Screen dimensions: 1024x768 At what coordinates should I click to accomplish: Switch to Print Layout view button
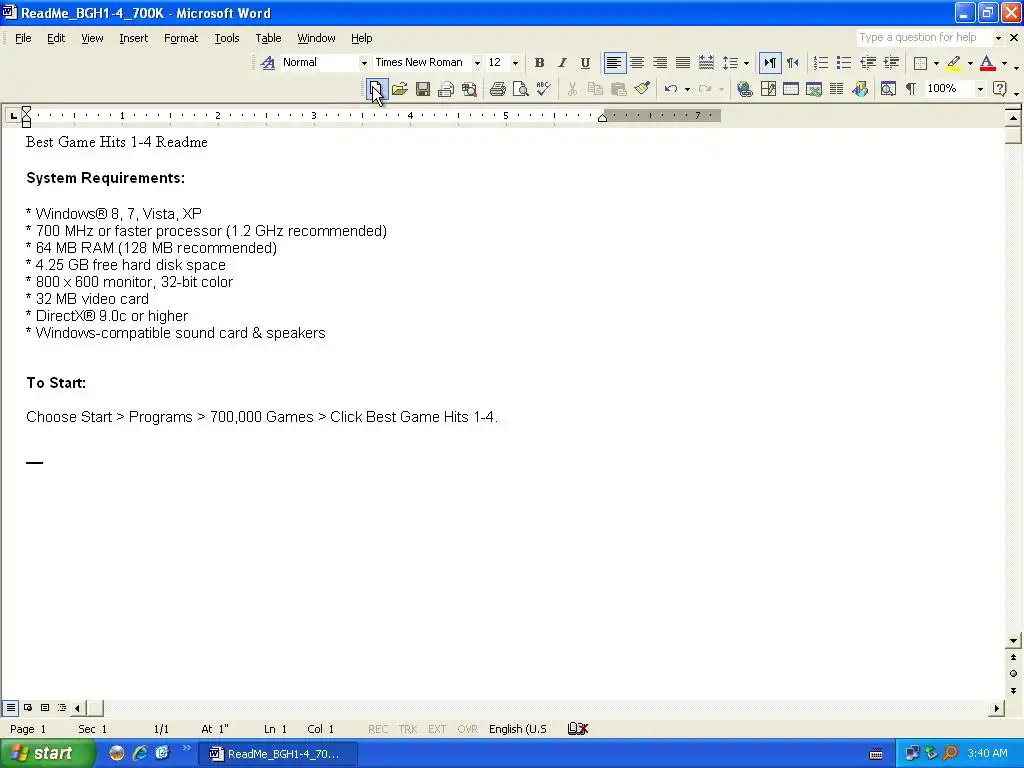tap(45, 707)
